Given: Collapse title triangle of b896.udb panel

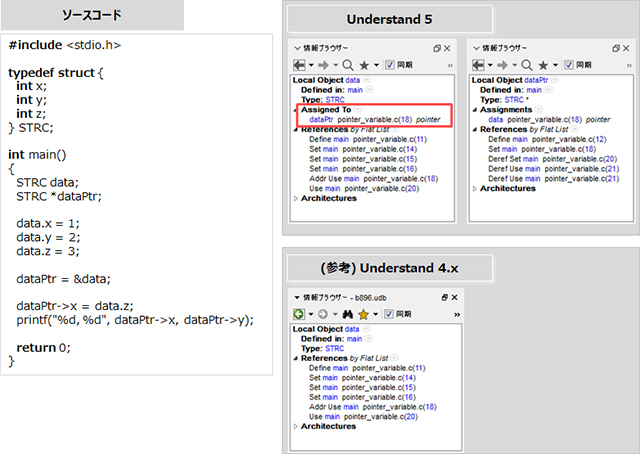Looking at the screenshot, I should click(x=297, y=298).
